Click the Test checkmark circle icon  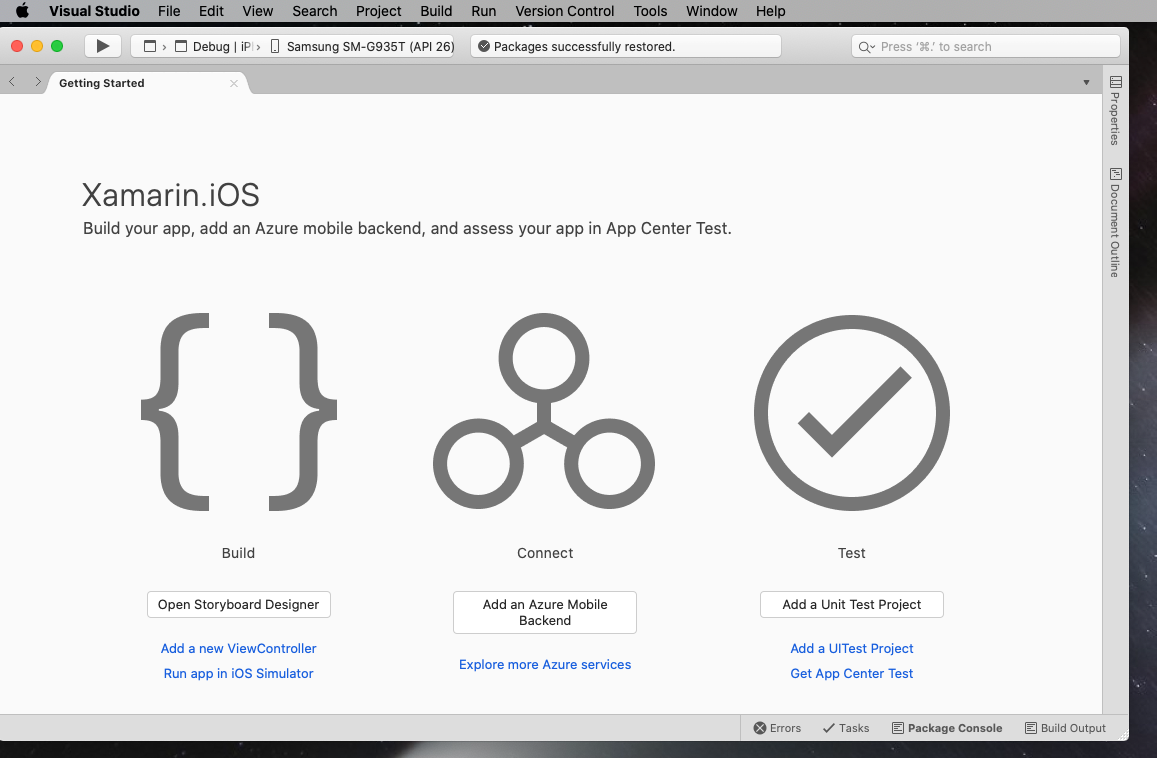(851, 413)
